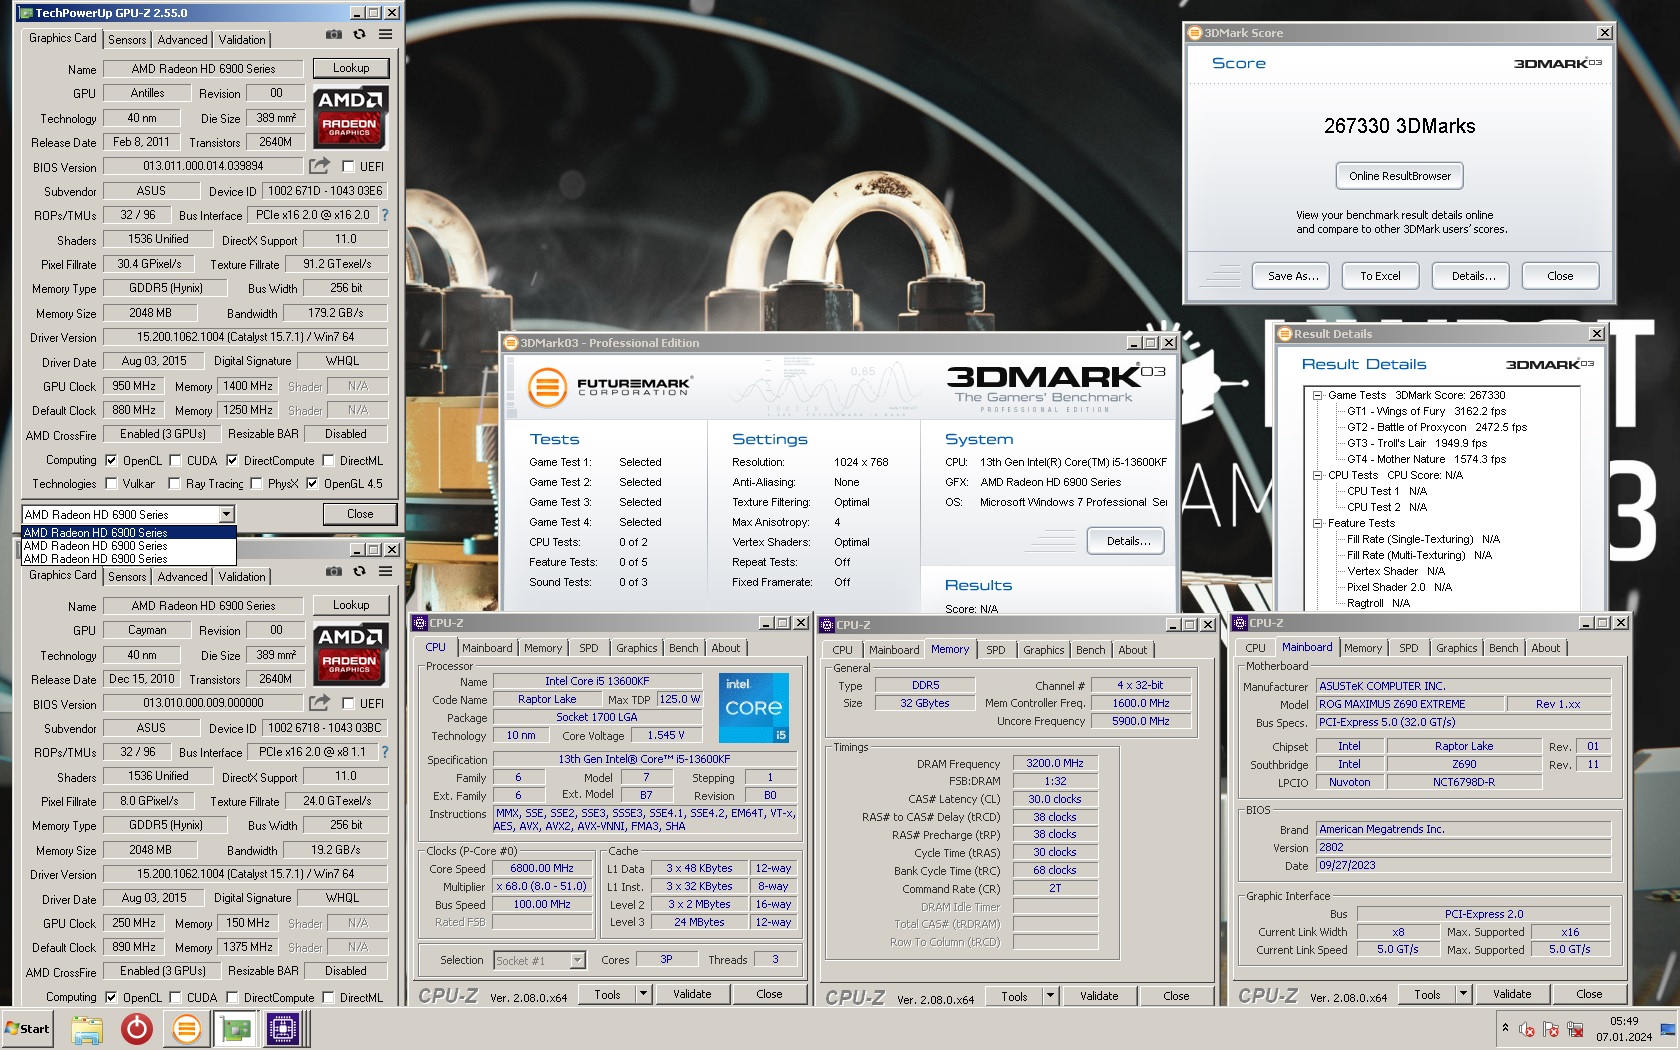This screenshot has width=1680, height=1050.
Task: Click Save As... in 3DMark Score window
Action: click(1293, 276)
